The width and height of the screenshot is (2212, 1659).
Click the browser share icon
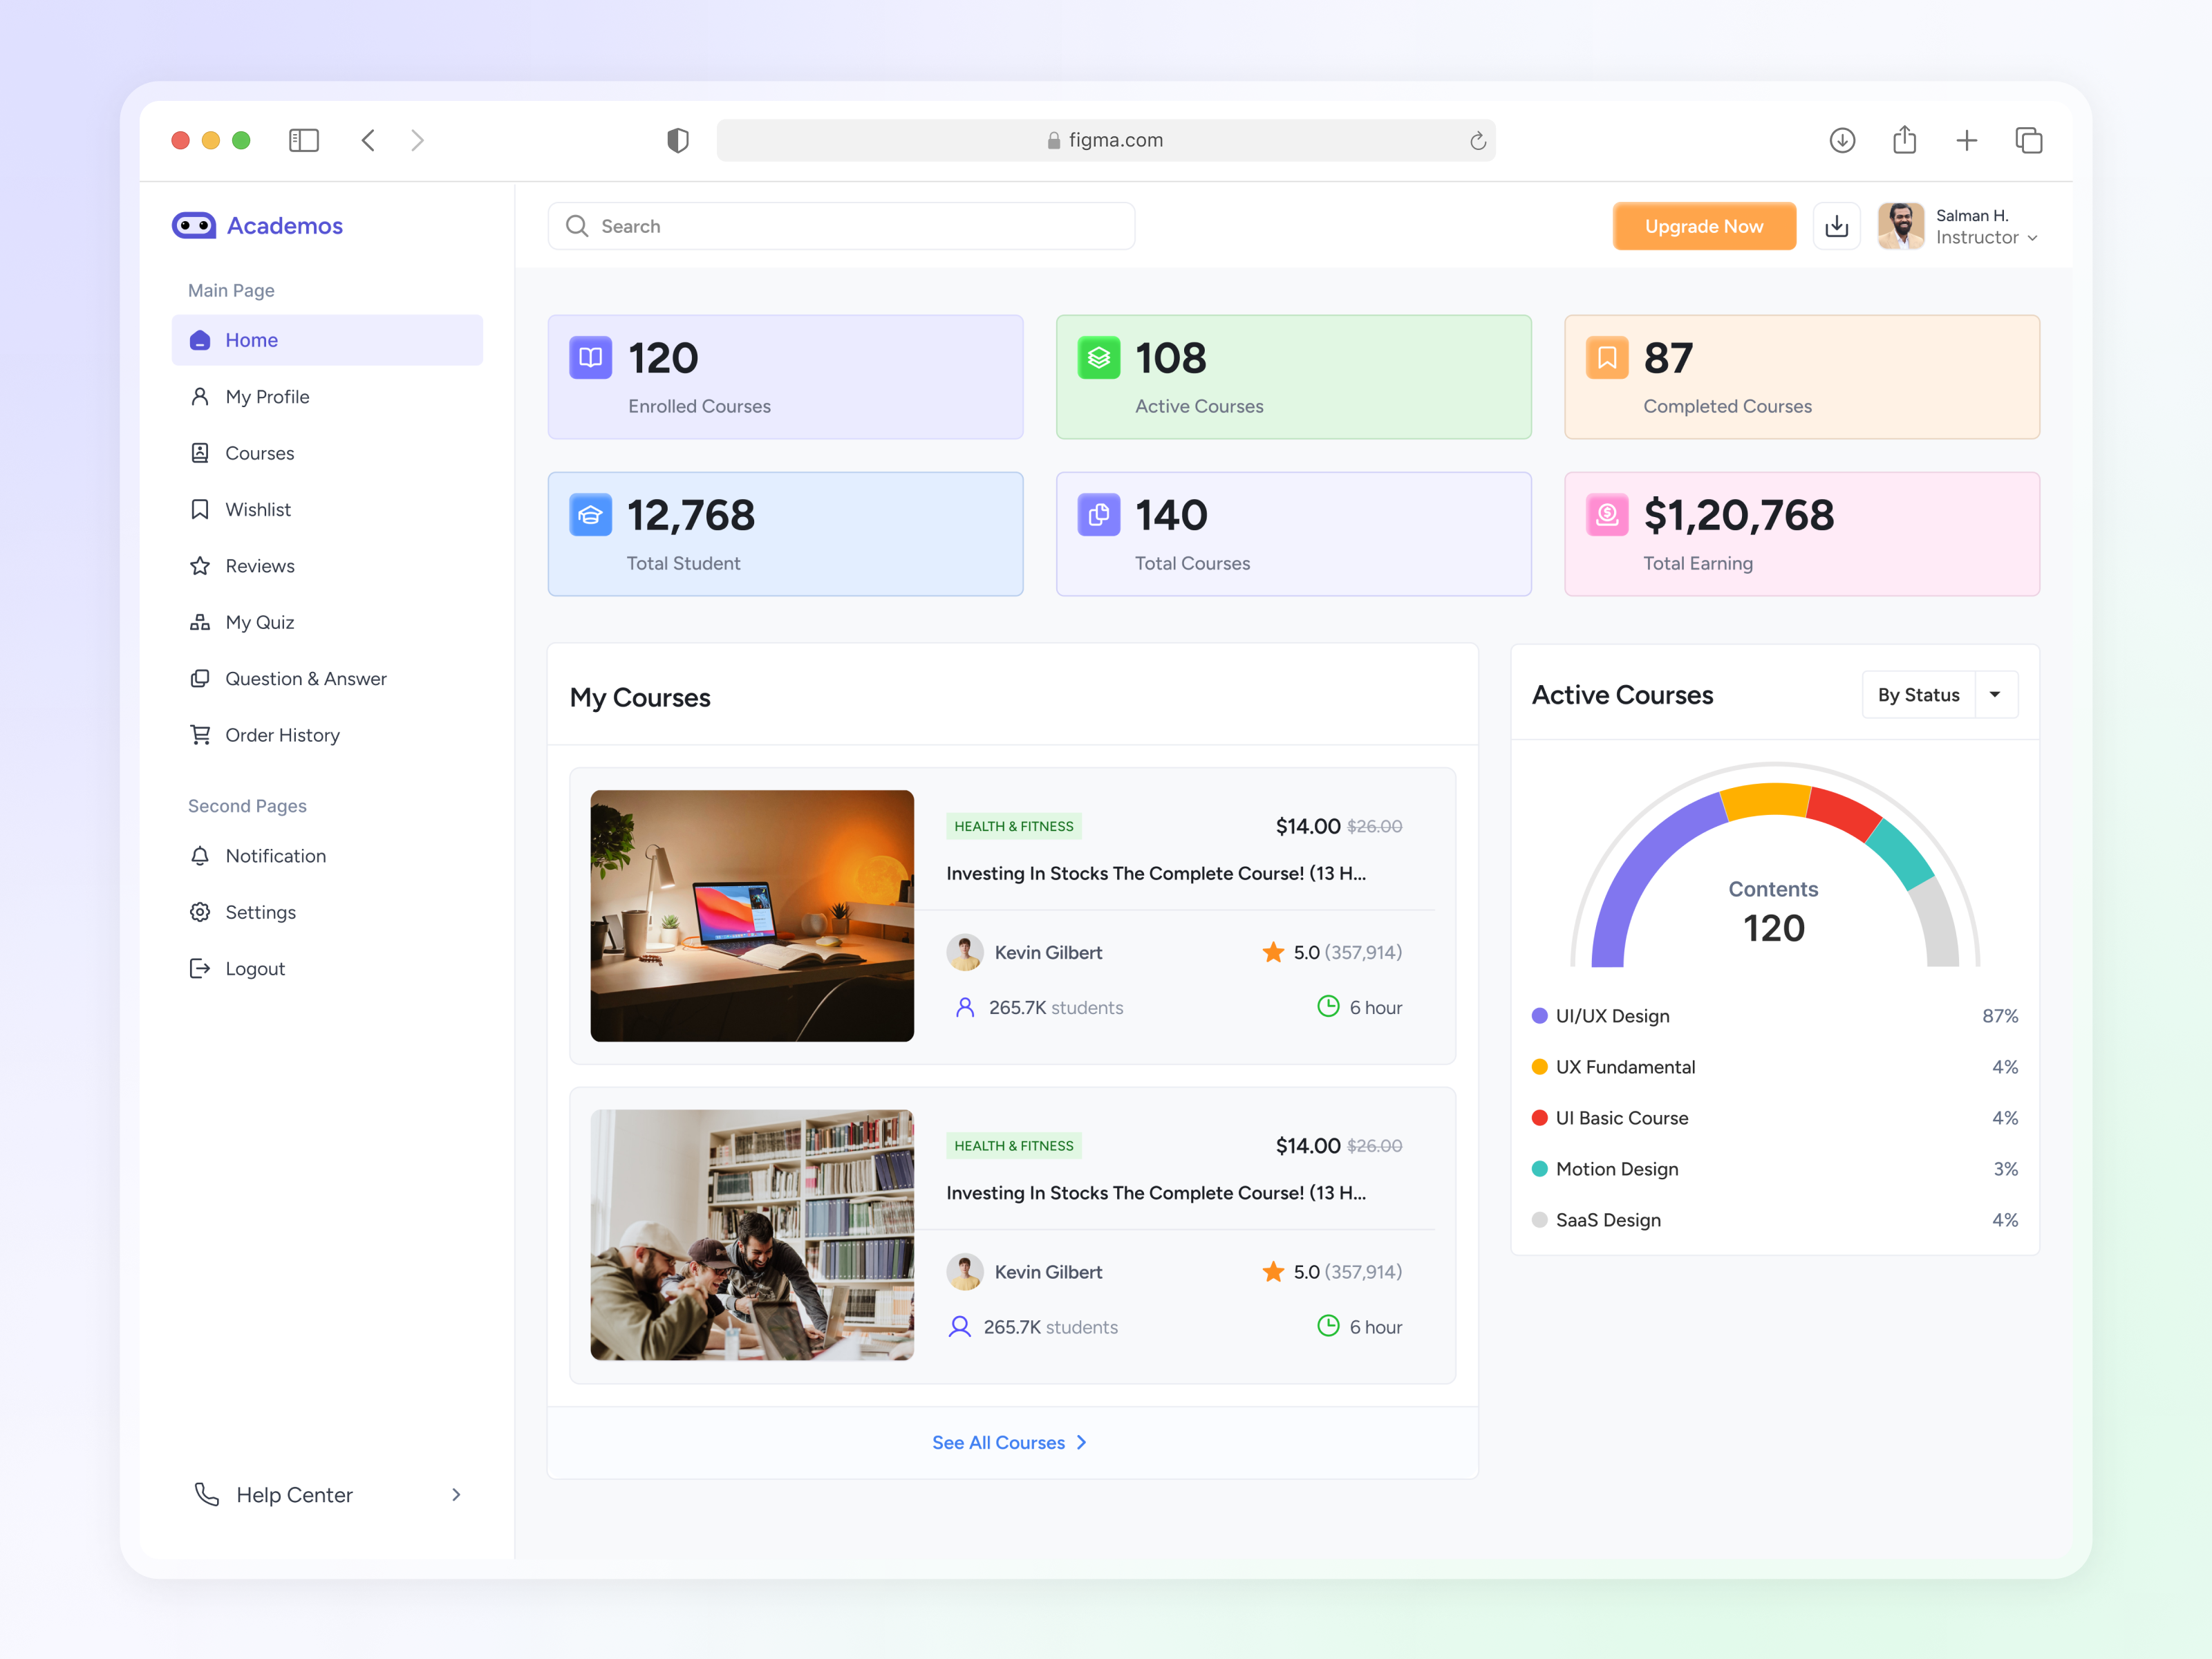[x=1904, y=139]
